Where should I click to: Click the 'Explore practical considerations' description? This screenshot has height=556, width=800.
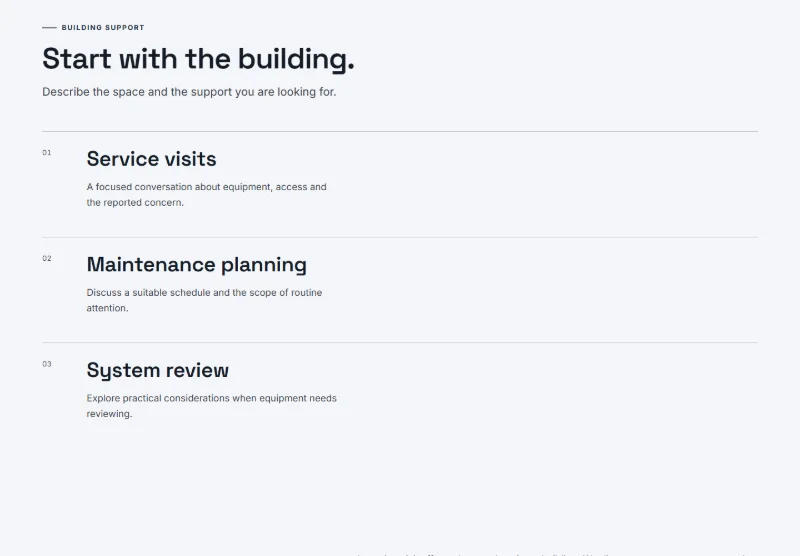point(212,406)
